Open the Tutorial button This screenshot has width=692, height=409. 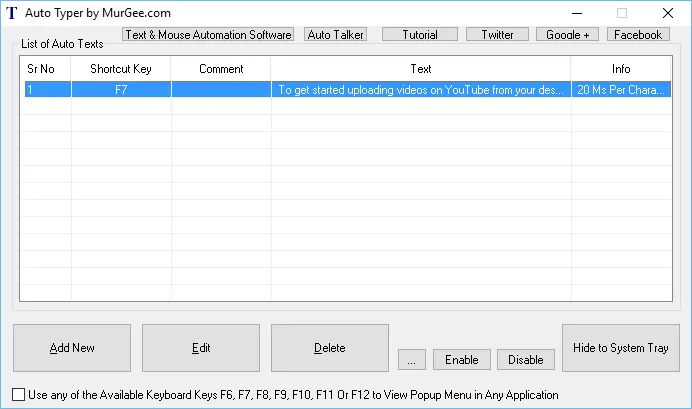click(x=420, y=35)
